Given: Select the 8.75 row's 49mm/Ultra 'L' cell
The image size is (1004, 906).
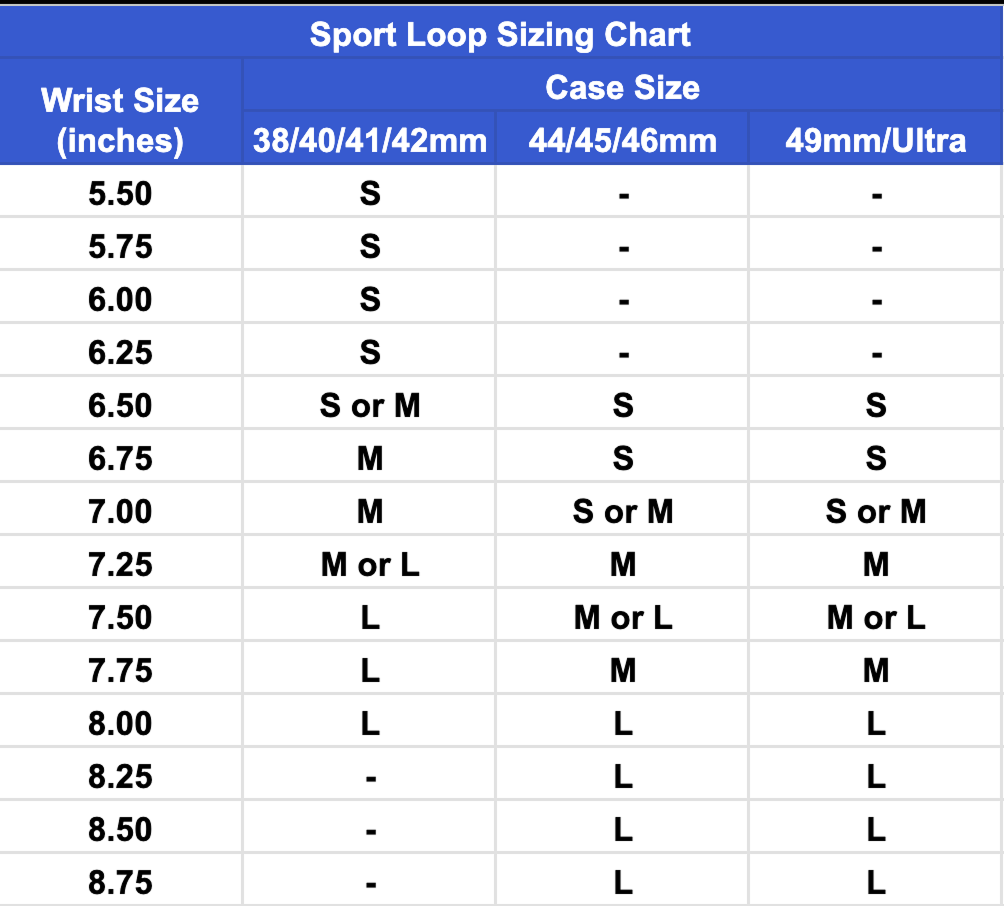Looking at the screenshot, I should pos(875,882).
